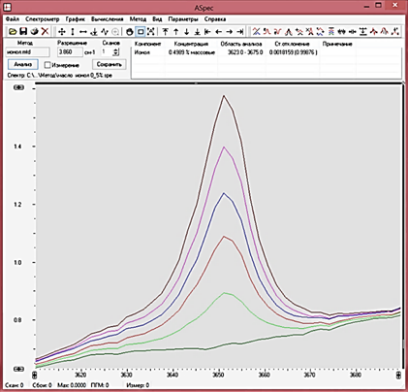The height and width of the screenshot is (392, 408).
Task: Maximize the ASpec window
Action: point(378,5)
